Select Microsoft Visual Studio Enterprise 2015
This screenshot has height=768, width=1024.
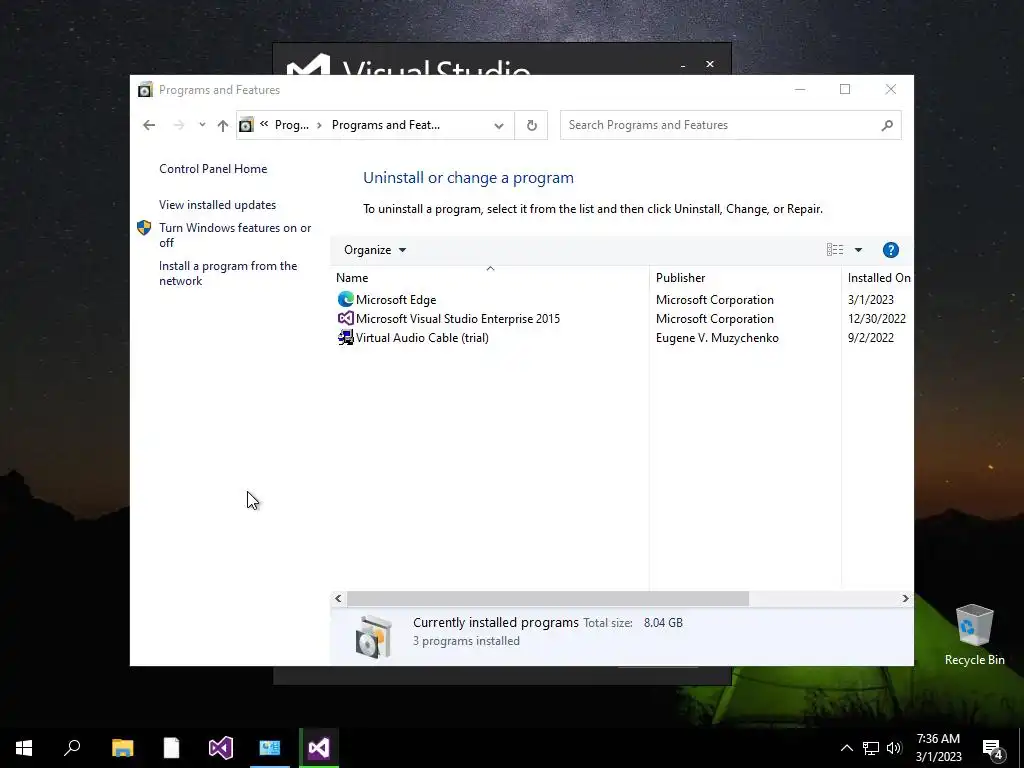click(622, 319)
